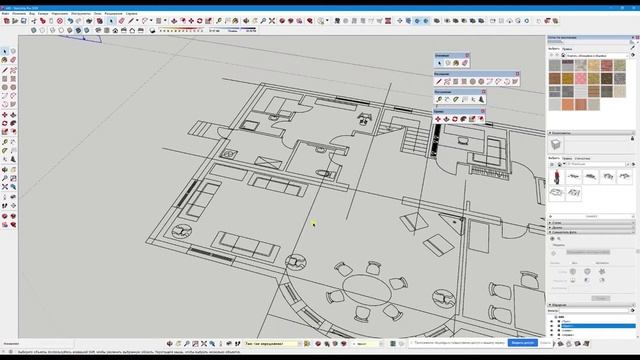Image resolution: width=640 pixels, height=360 pixels.
Task: Select the Select arrow in the left tool column
Action: (5, 51)
